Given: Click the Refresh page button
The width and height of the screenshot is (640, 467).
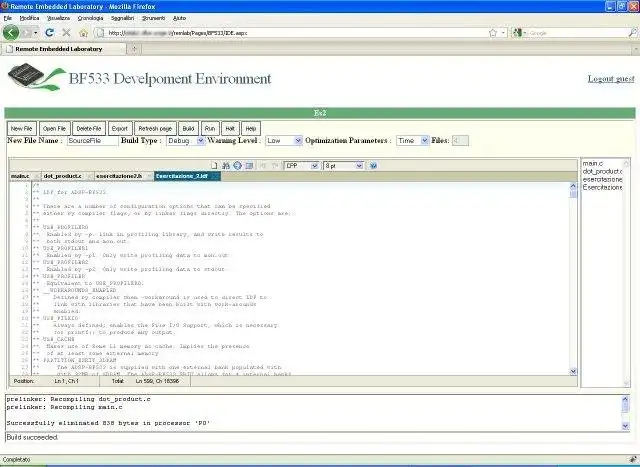Looking at the screenshot, I should tap(155, 128).
